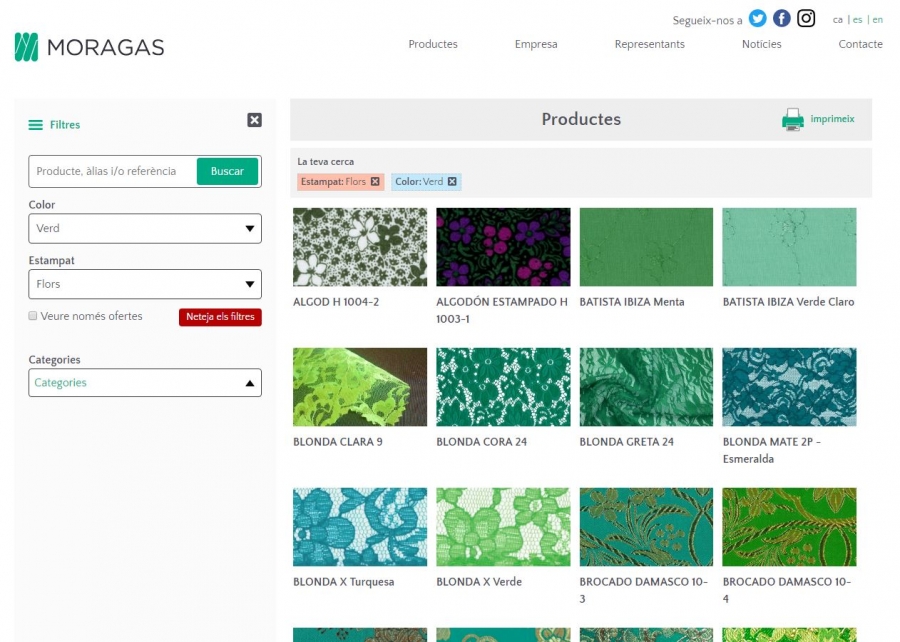Go to Notícies page
This screenshot has height=642, width=900.
pyautogui.click(x=762, y=44)
